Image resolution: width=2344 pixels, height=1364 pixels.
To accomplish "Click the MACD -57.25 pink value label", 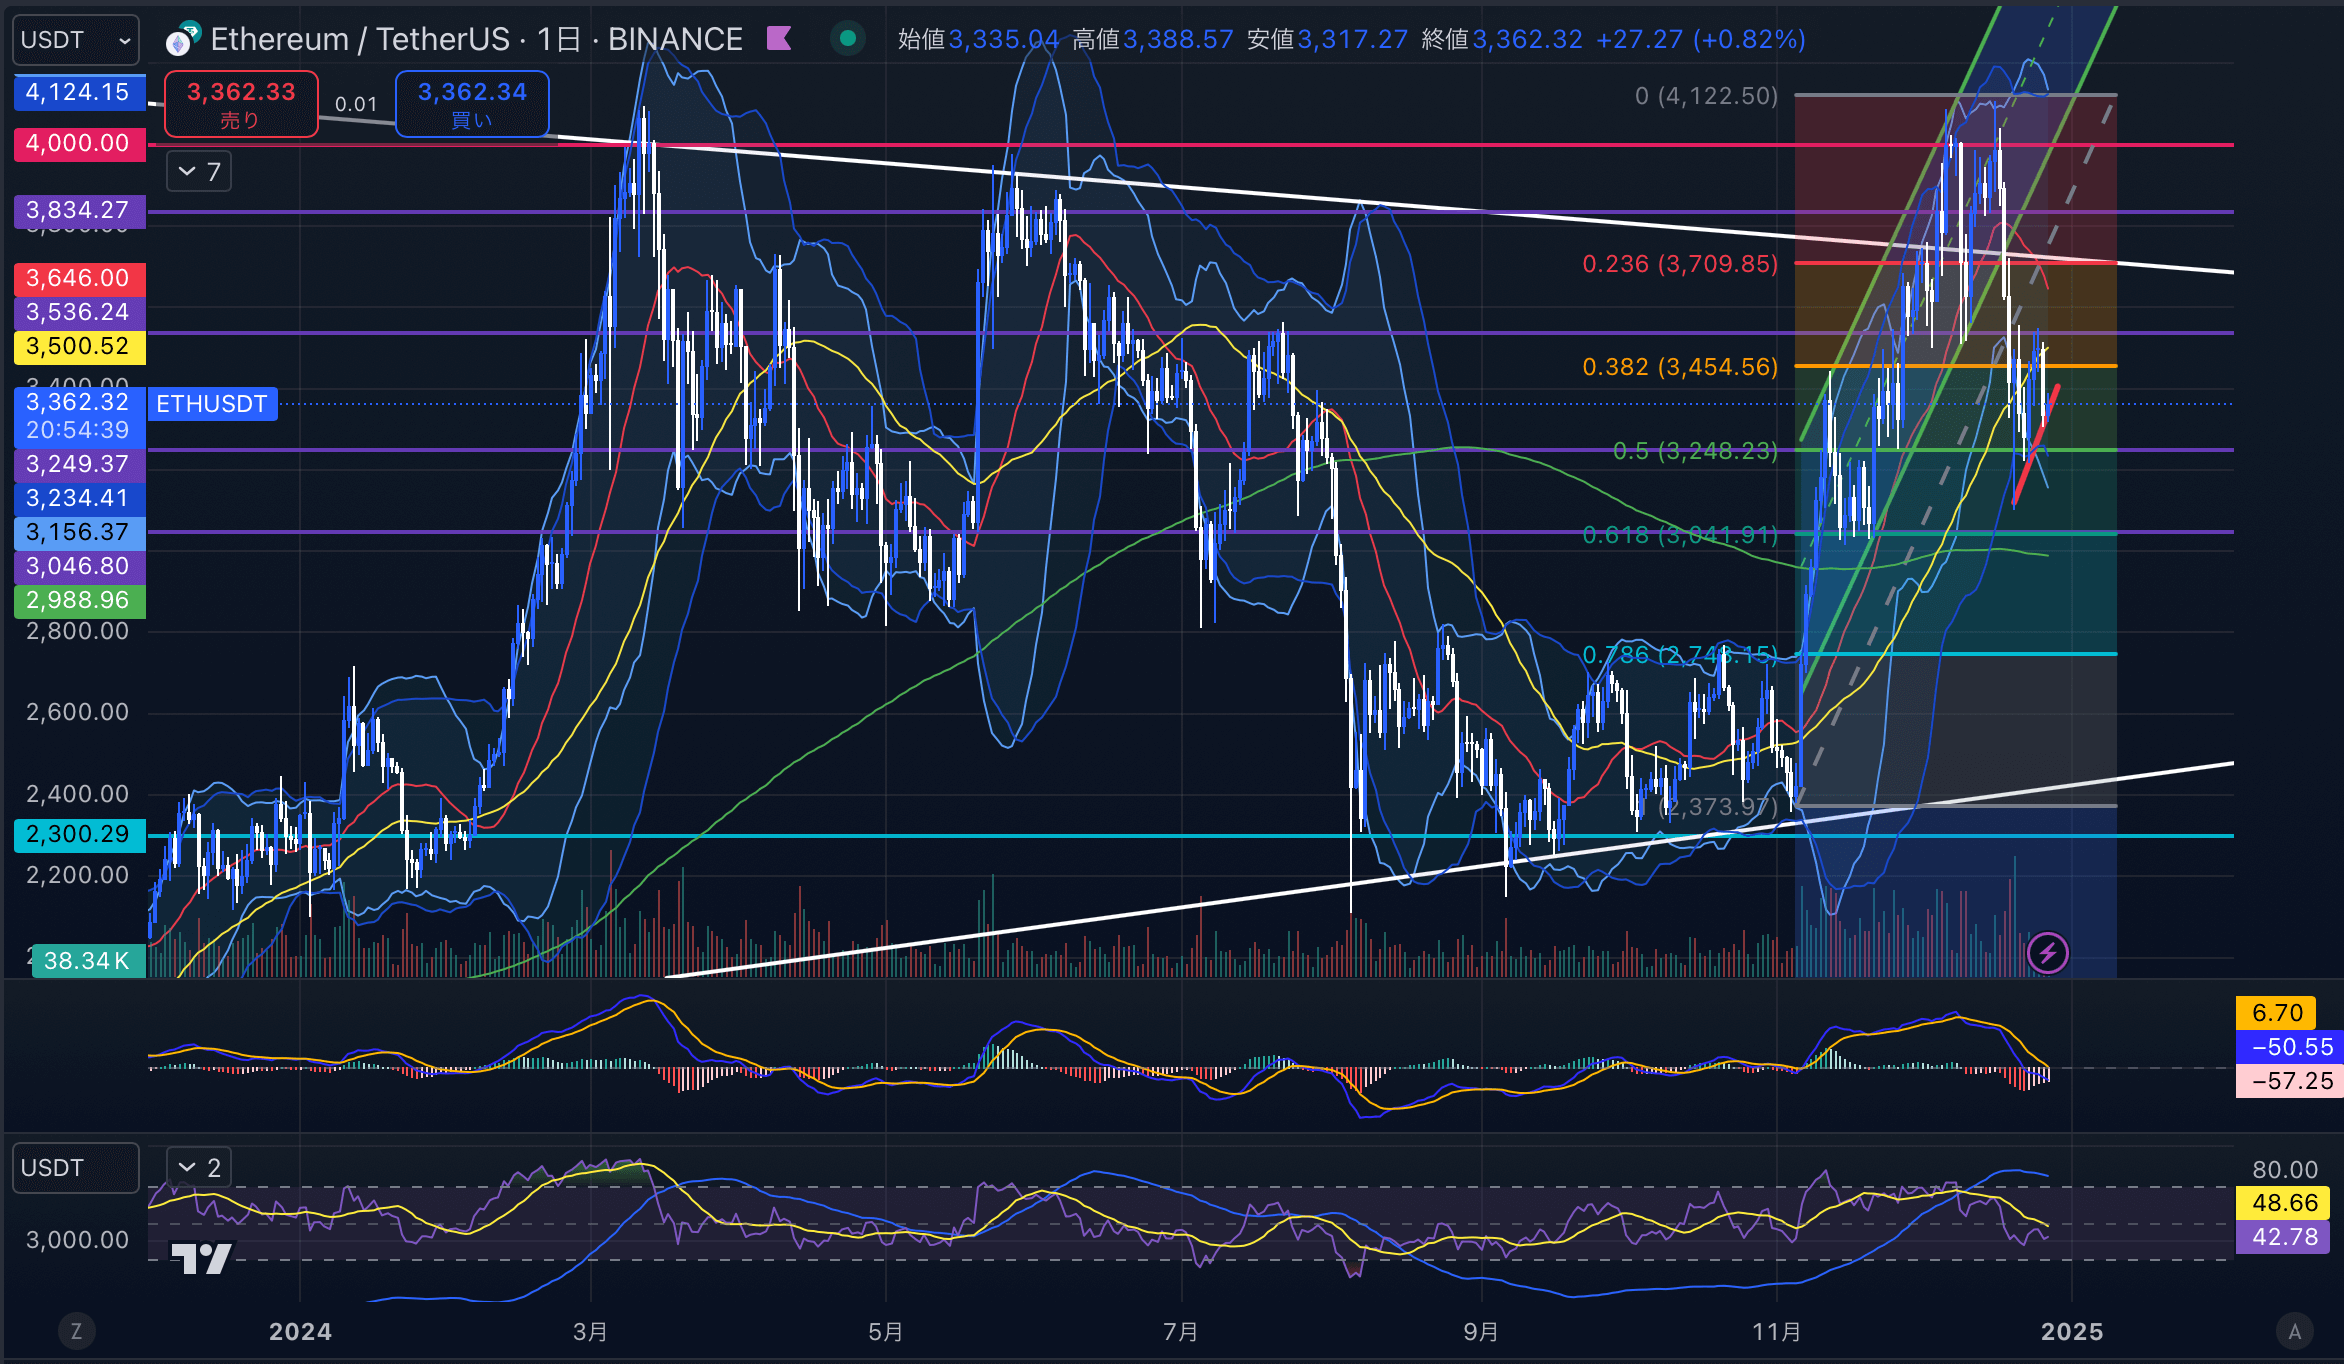I will pyautogui.click(x=2290, y=1081).
